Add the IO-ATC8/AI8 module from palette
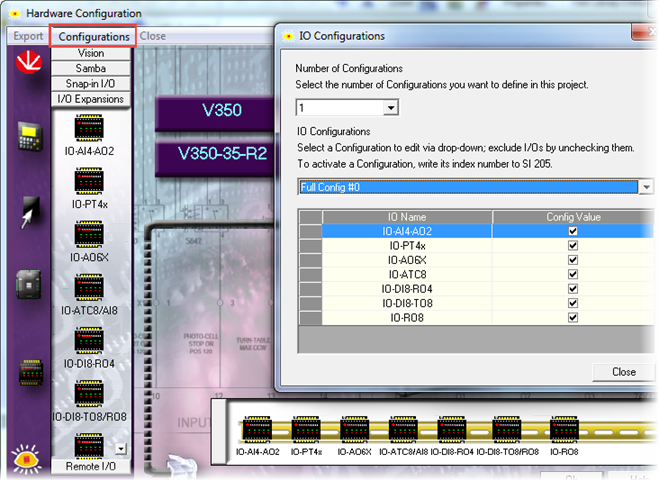The width and height of the screenshot is (659, 481). [x=89, y=287]
